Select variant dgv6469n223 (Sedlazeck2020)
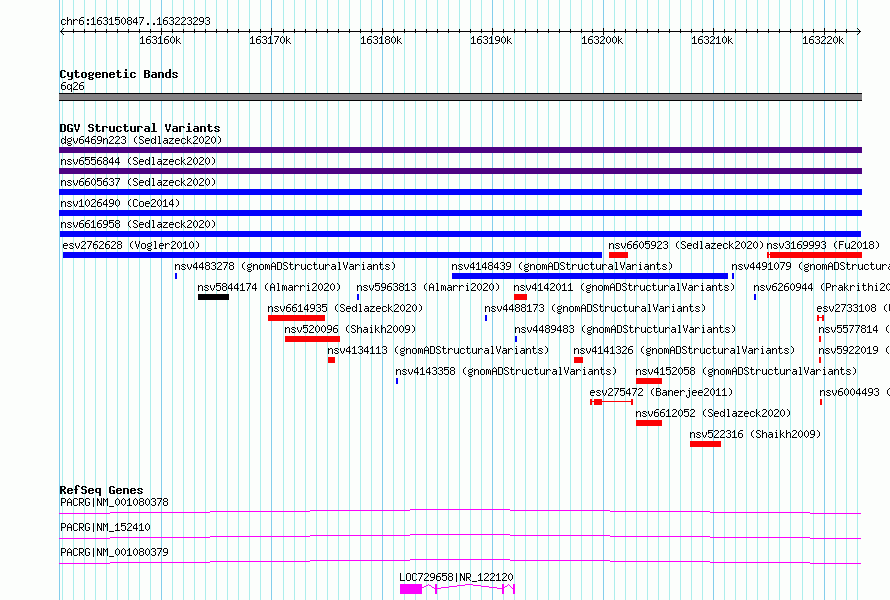The image size is (890, 600). (460, 150)
